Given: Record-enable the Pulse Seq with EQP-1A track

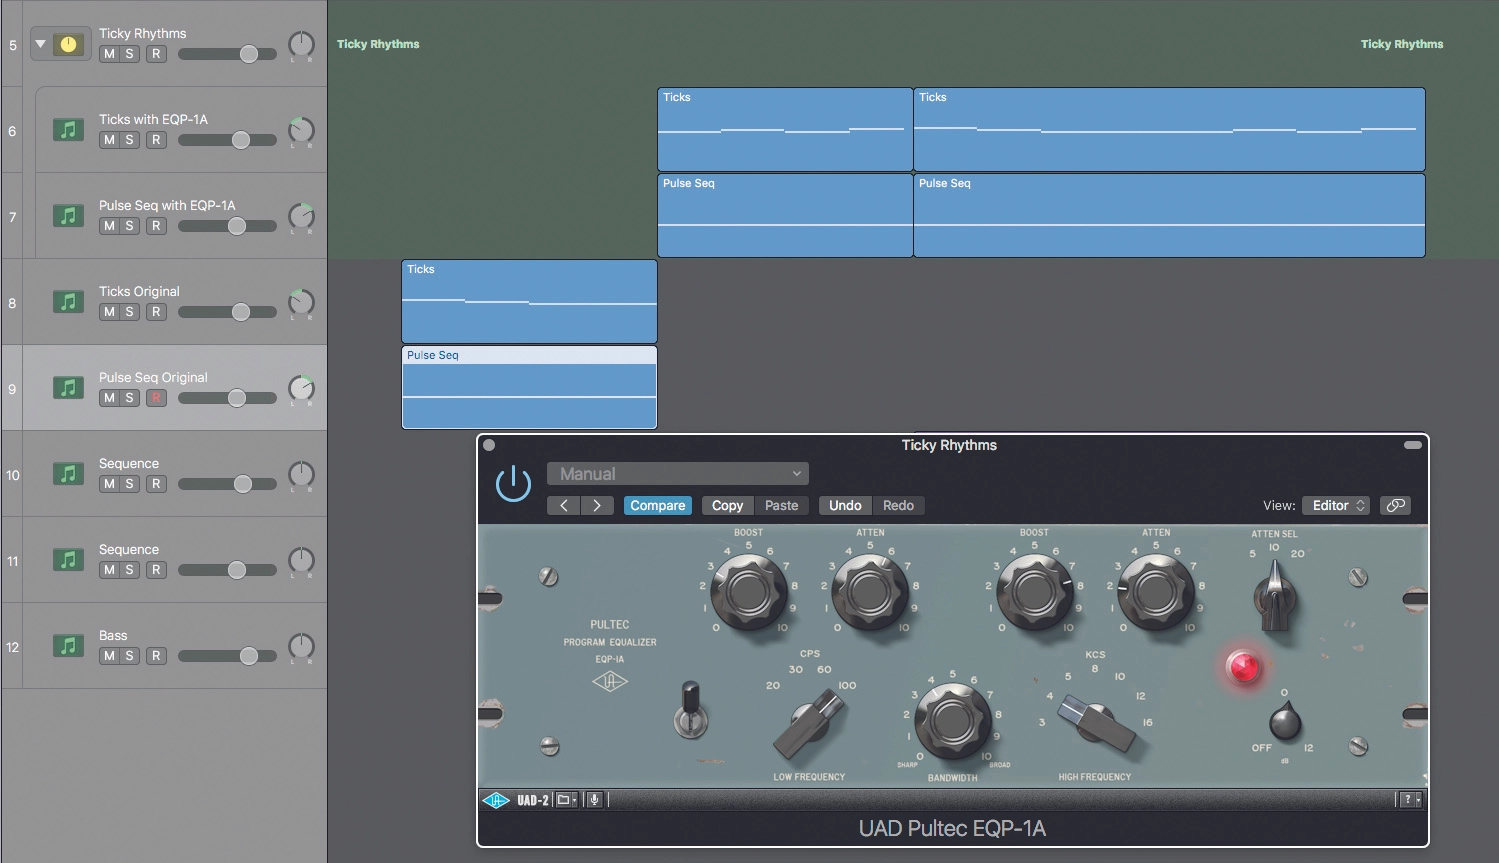Looking at the screenshot, I should pos(155,226).
